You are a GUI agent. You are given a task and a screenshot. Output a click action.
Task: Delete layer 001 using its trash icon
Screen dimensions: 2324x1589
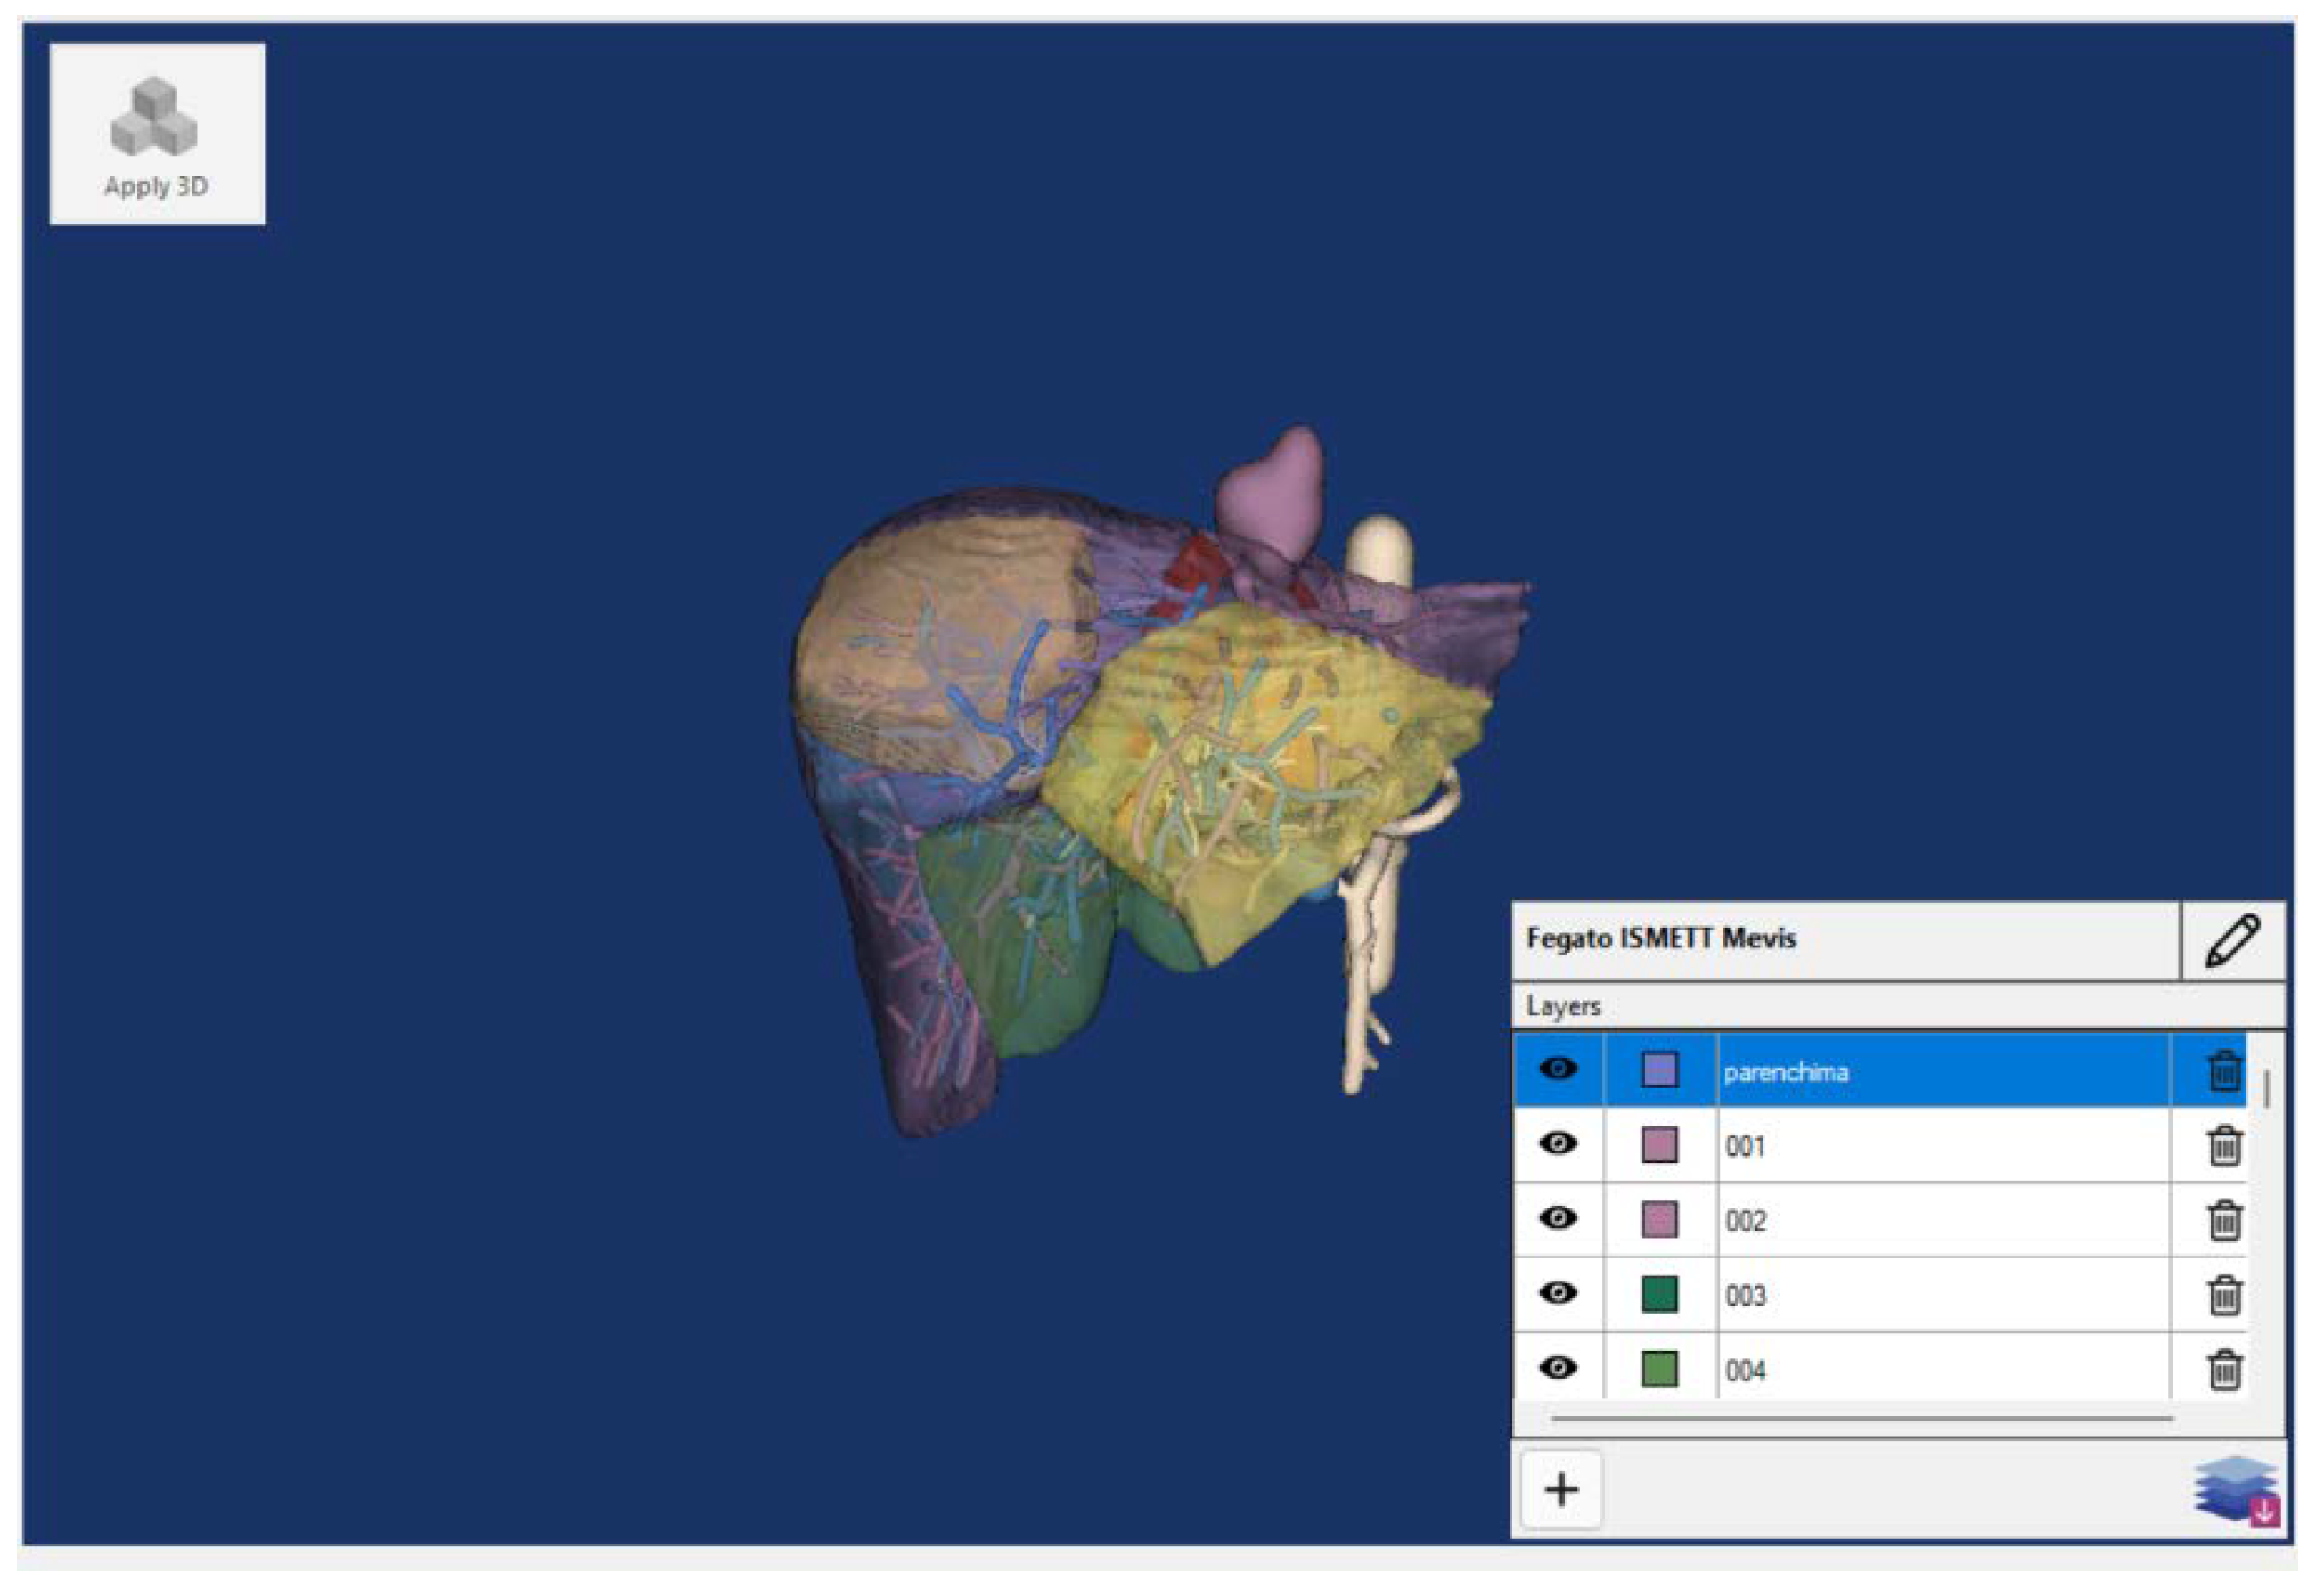pos(2223,1146)
